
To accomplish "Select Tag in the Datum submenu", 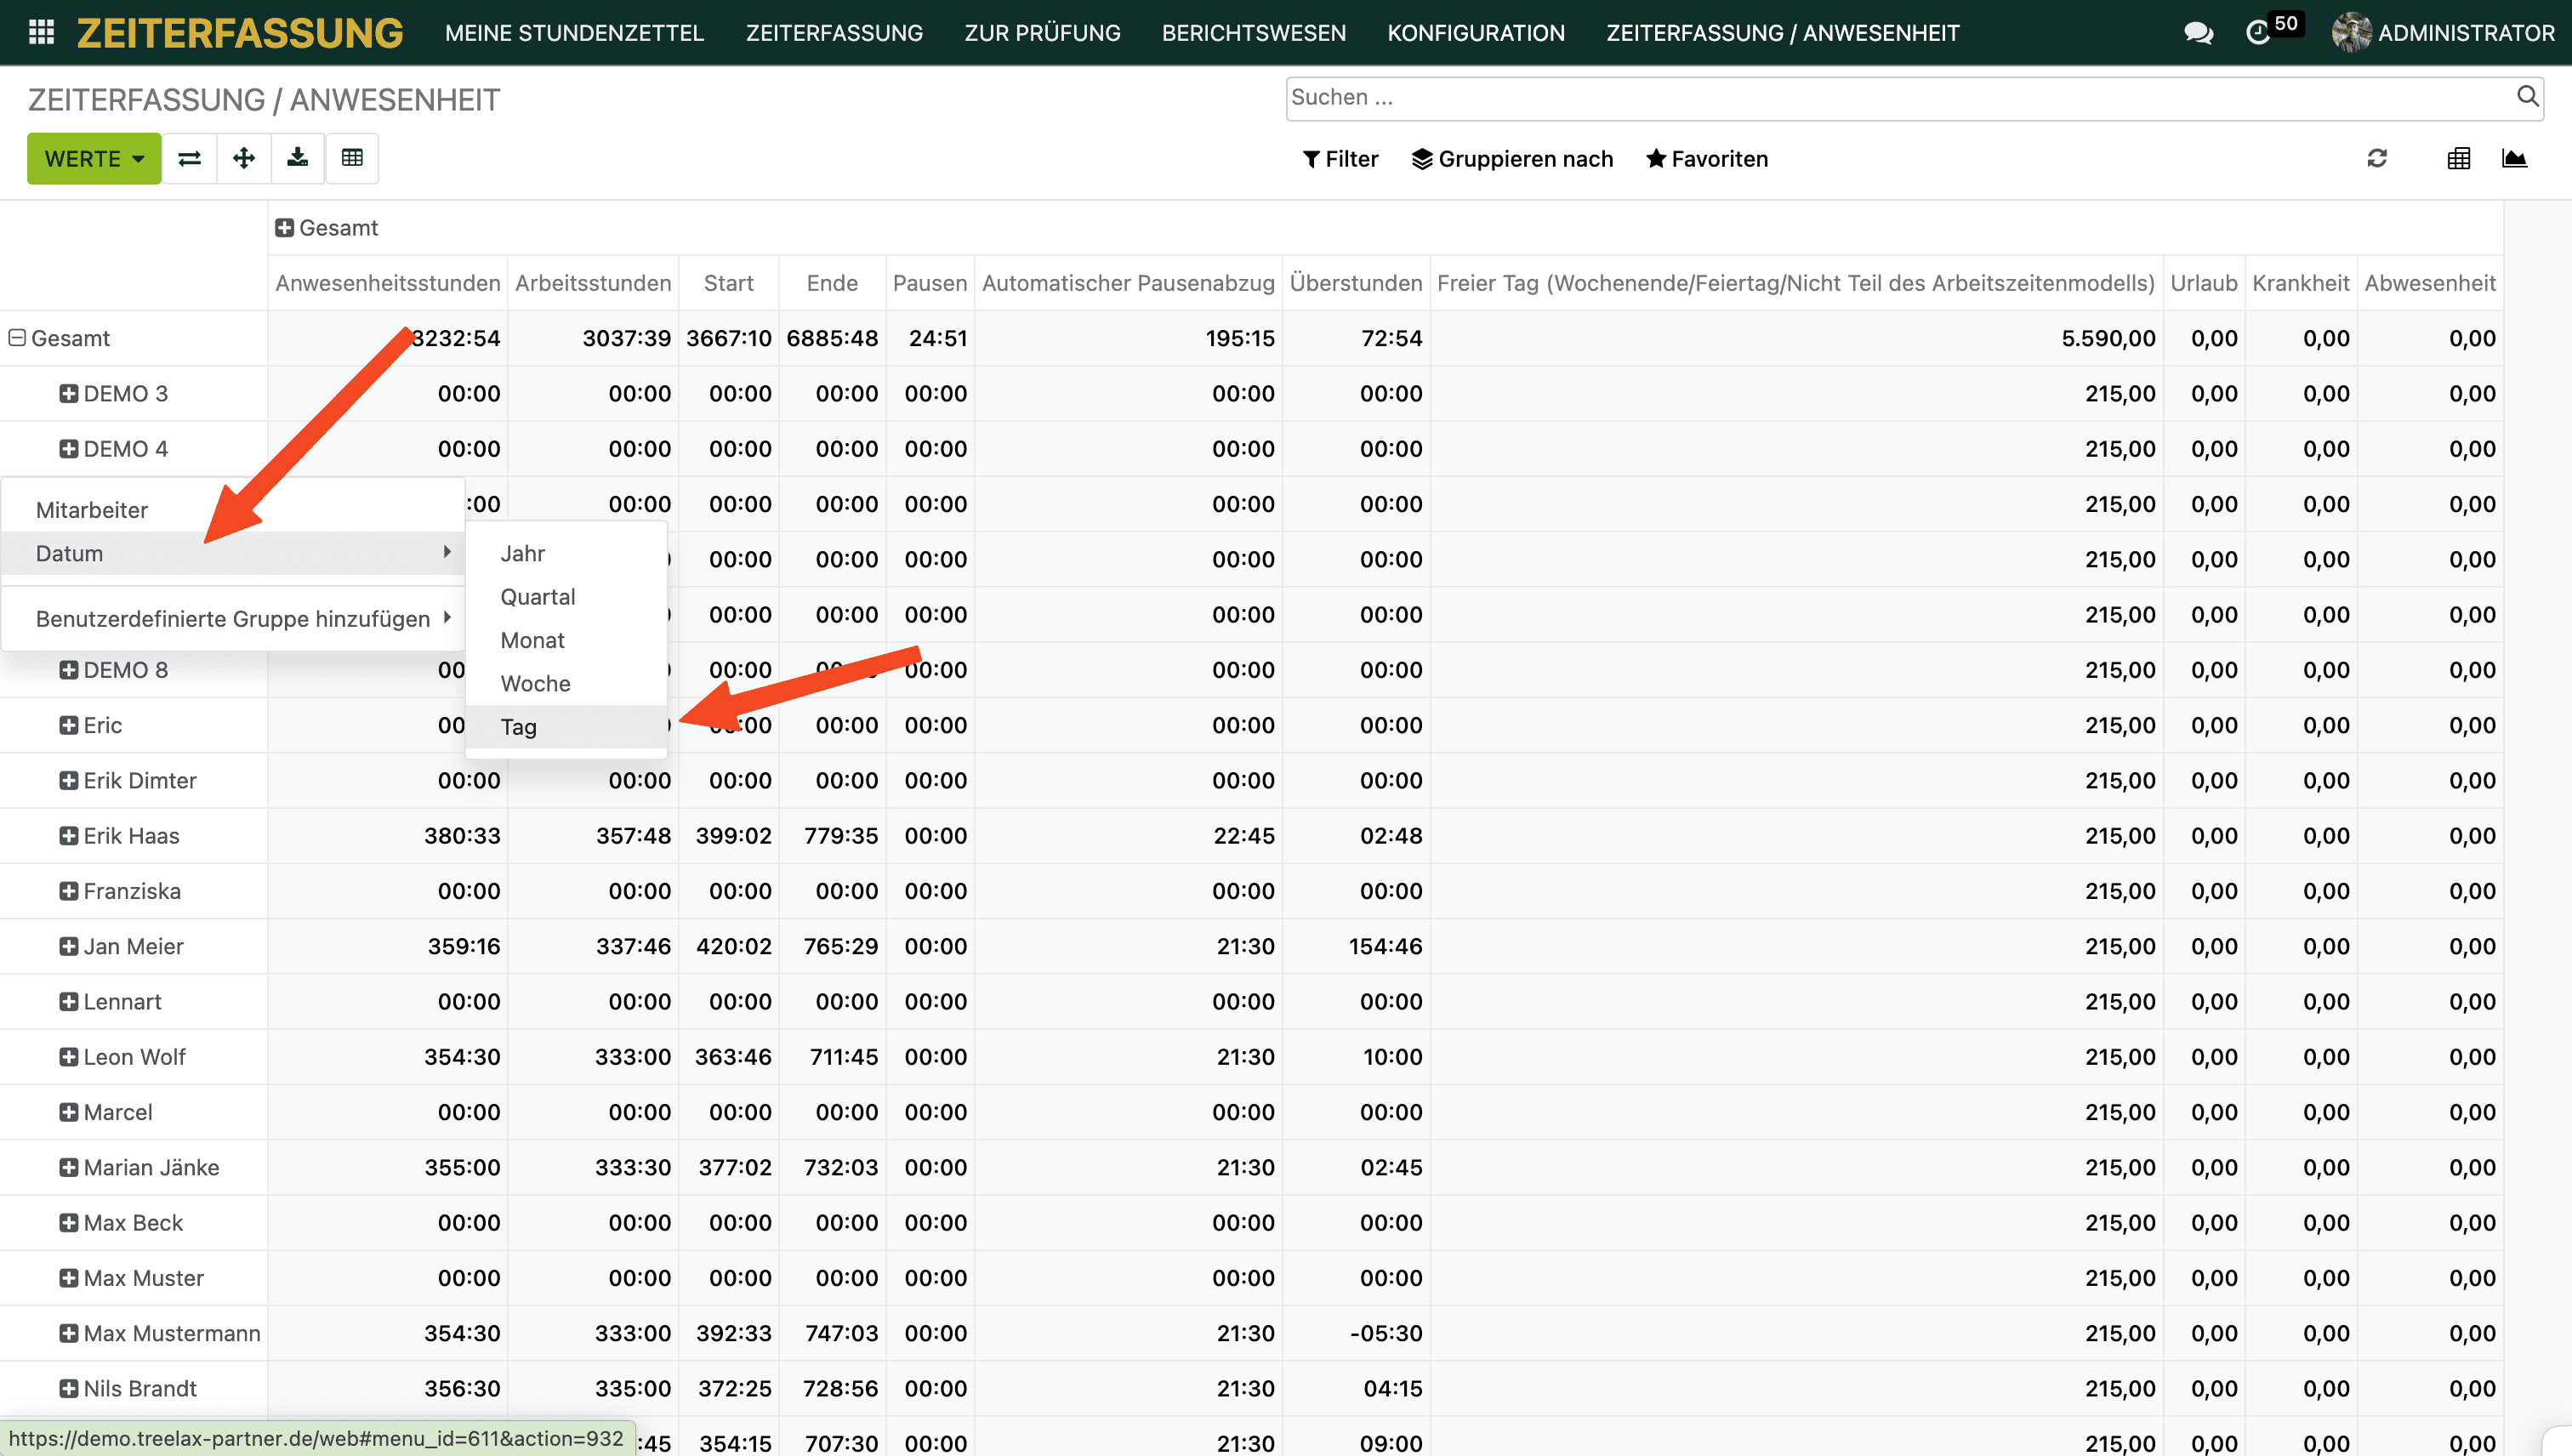I will click(x=519, y=727).
